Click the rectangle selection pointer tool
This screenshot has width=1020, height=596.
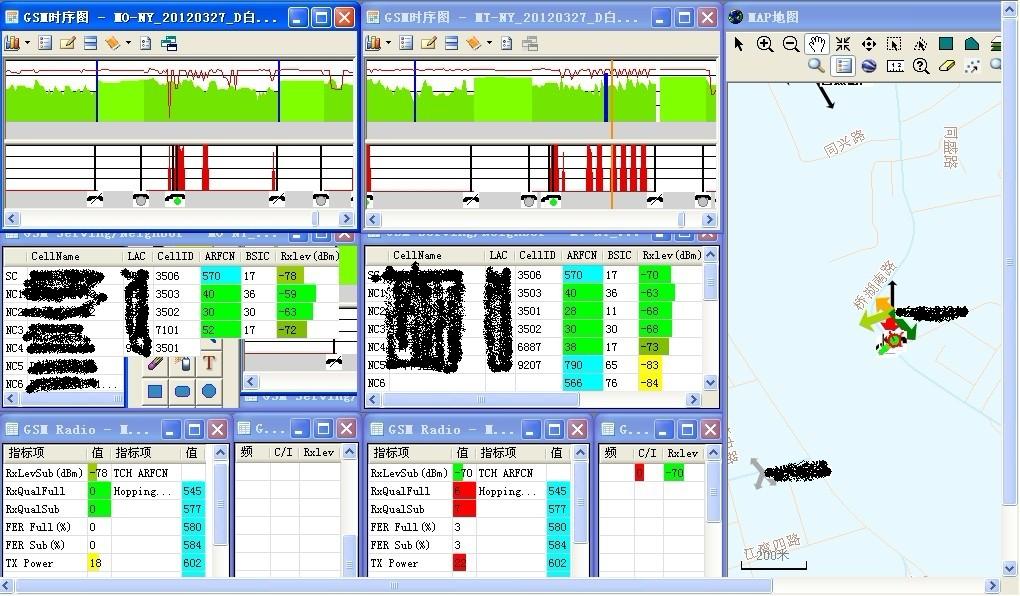coord(894,44)
